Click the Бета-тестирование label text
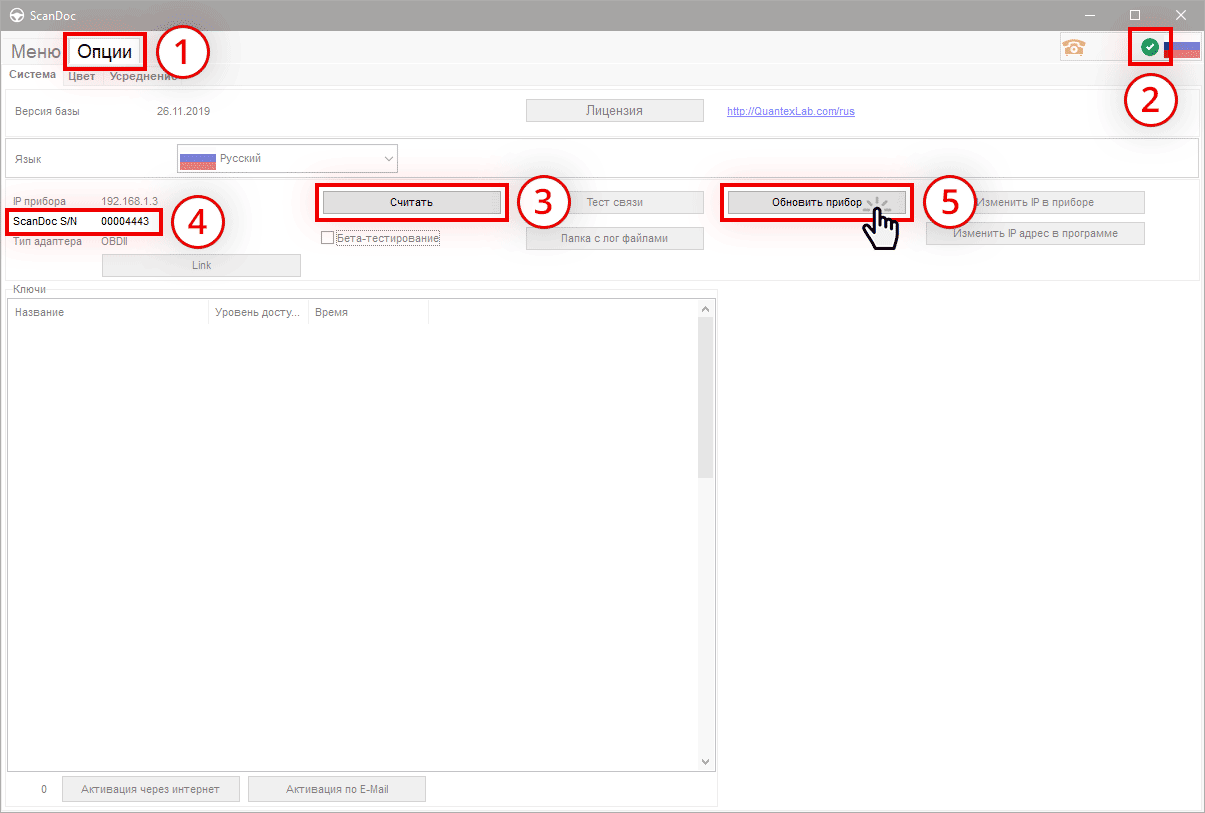Viewport: 1205px width, 813px height. pyautogui.click(x=386, y=237)
